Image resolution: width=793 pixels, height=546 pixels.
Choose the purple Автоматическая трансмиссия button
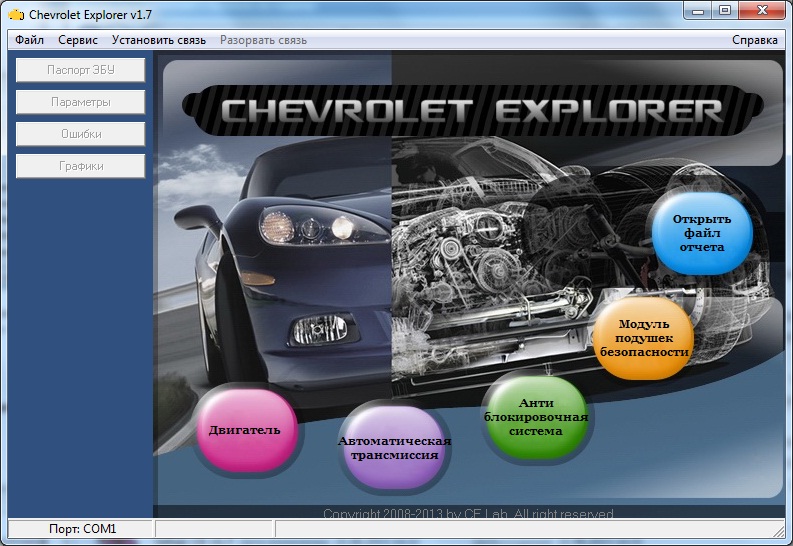click(x=394, y=447)
